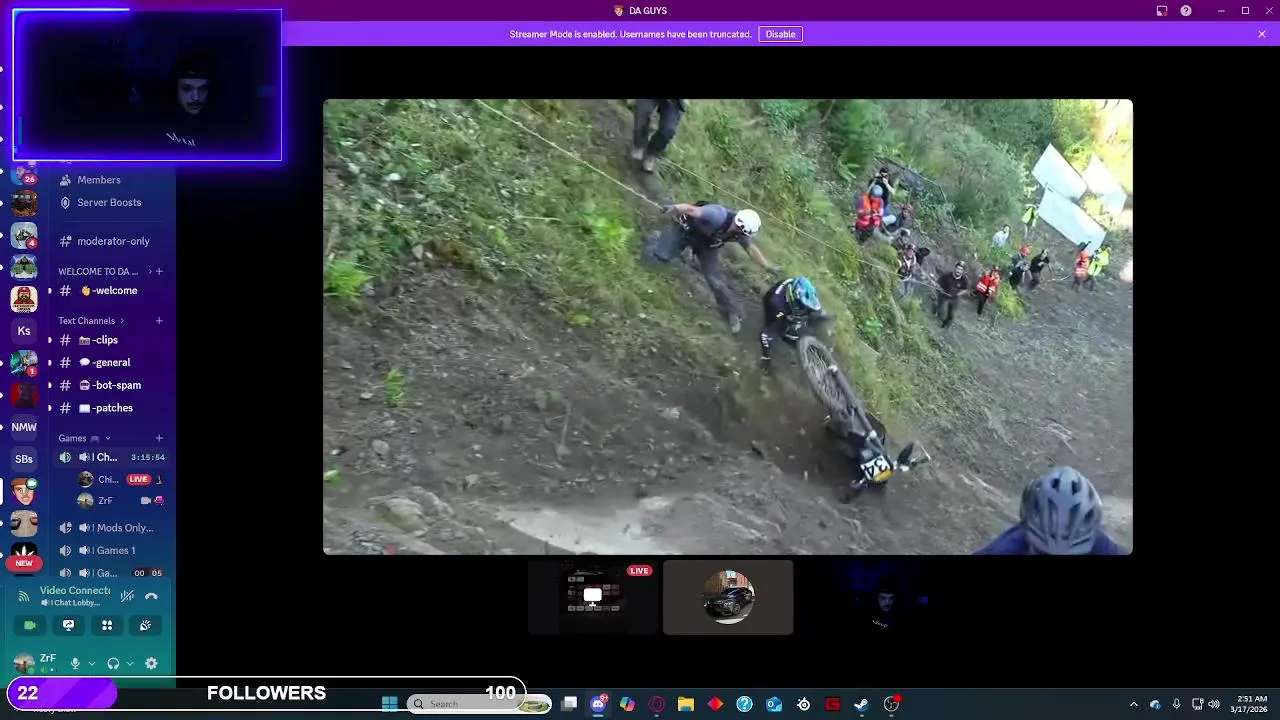Open the general text channel
Screen dimensions: 1280x720
point(112,363)
